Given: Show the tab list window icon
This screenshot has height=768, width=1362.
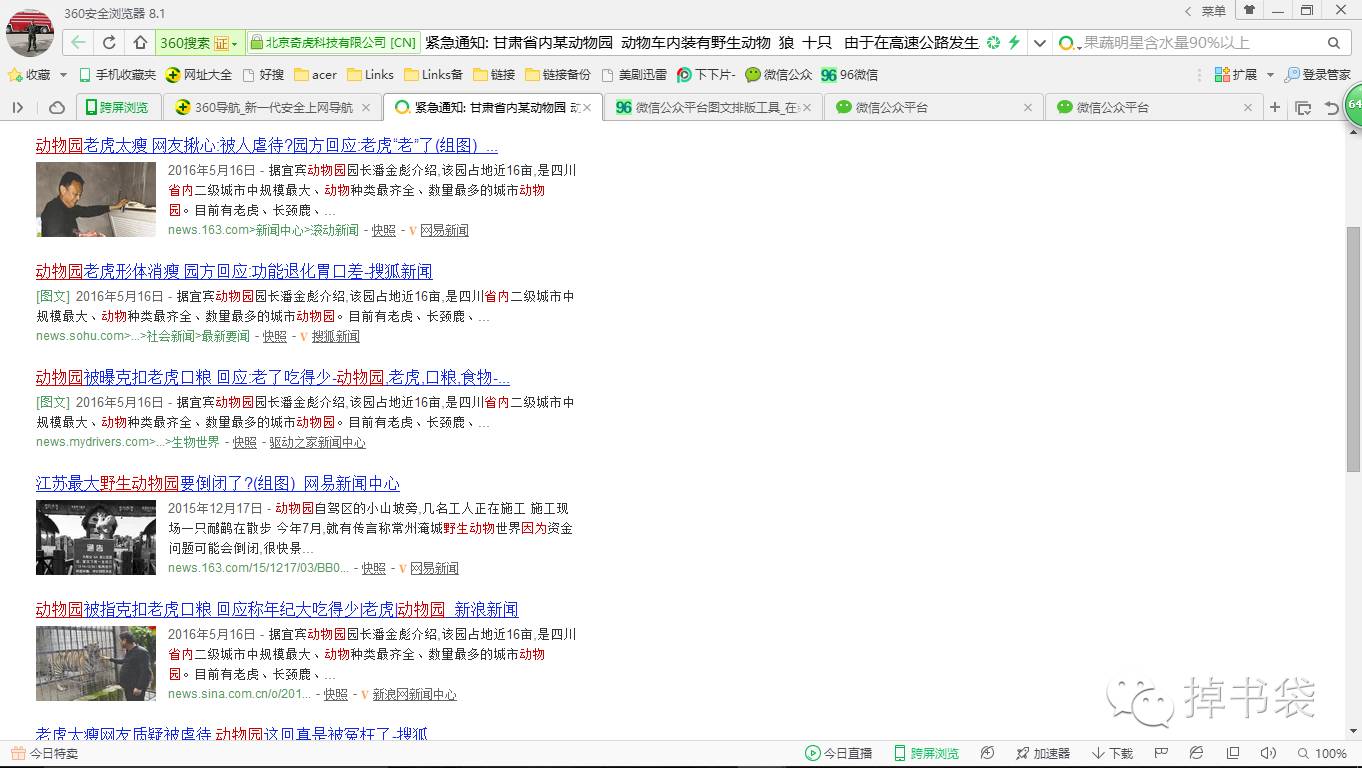Looking at the screenshot, I should pyautogui.click(x=1302, y=107).
